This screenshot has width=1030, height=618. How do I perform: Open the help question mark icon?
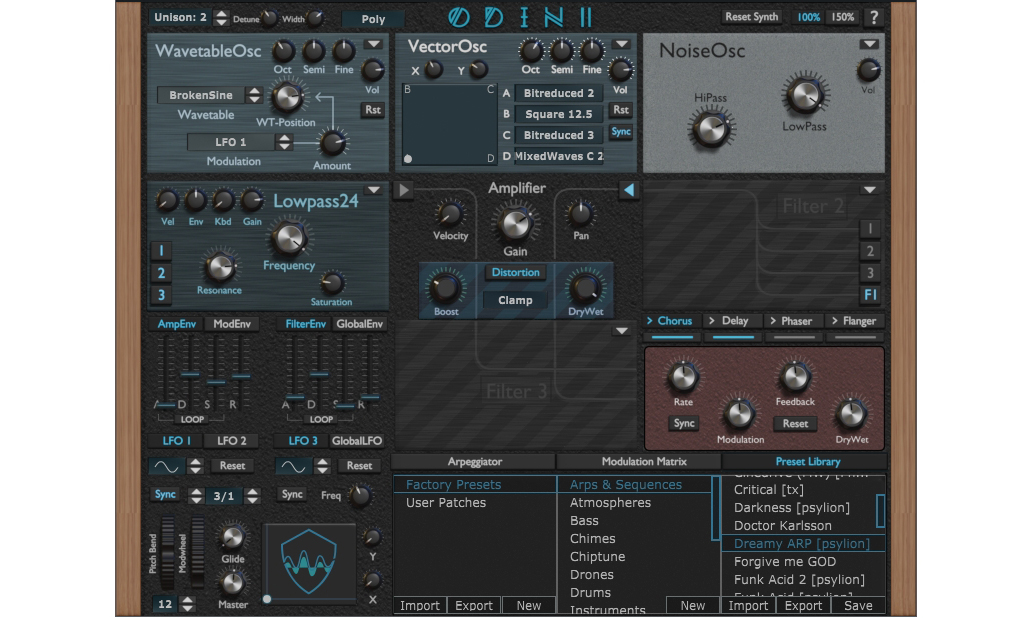coord(874,18)
